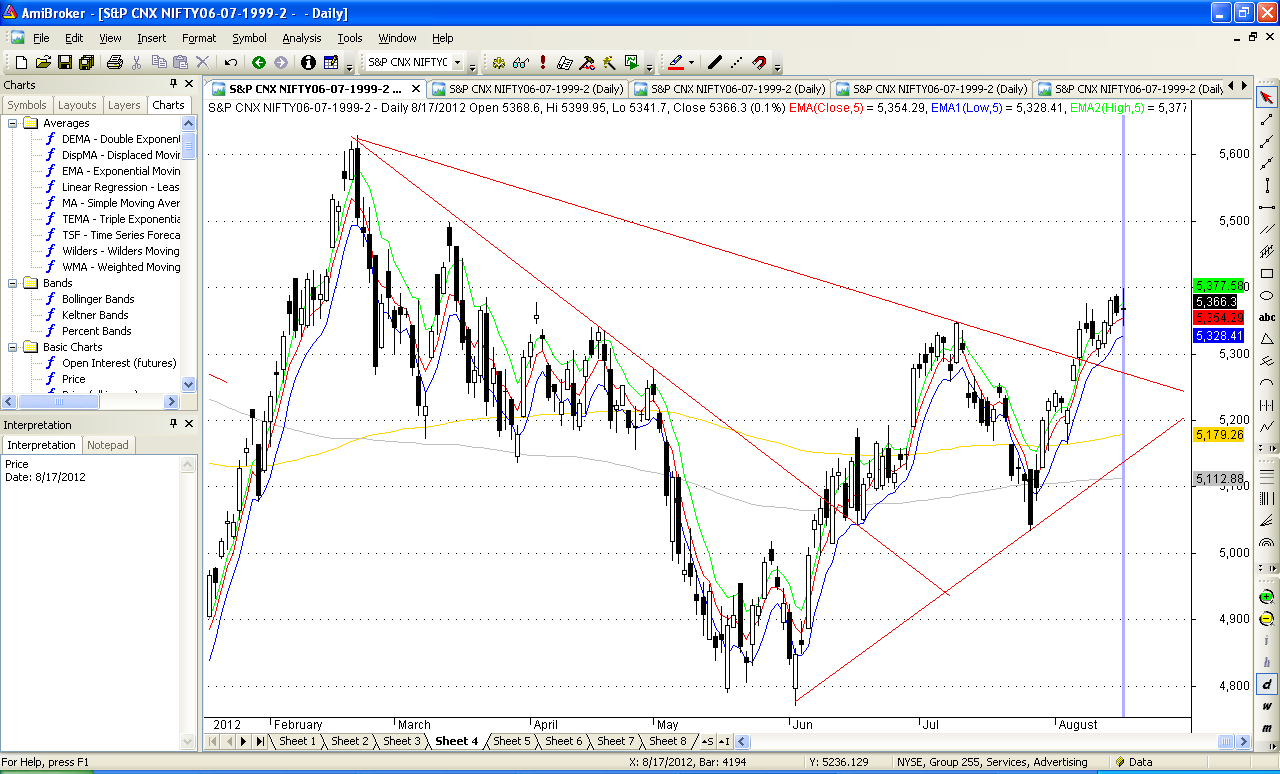Open symbol information via the black info icon

[x=308, y=62]
